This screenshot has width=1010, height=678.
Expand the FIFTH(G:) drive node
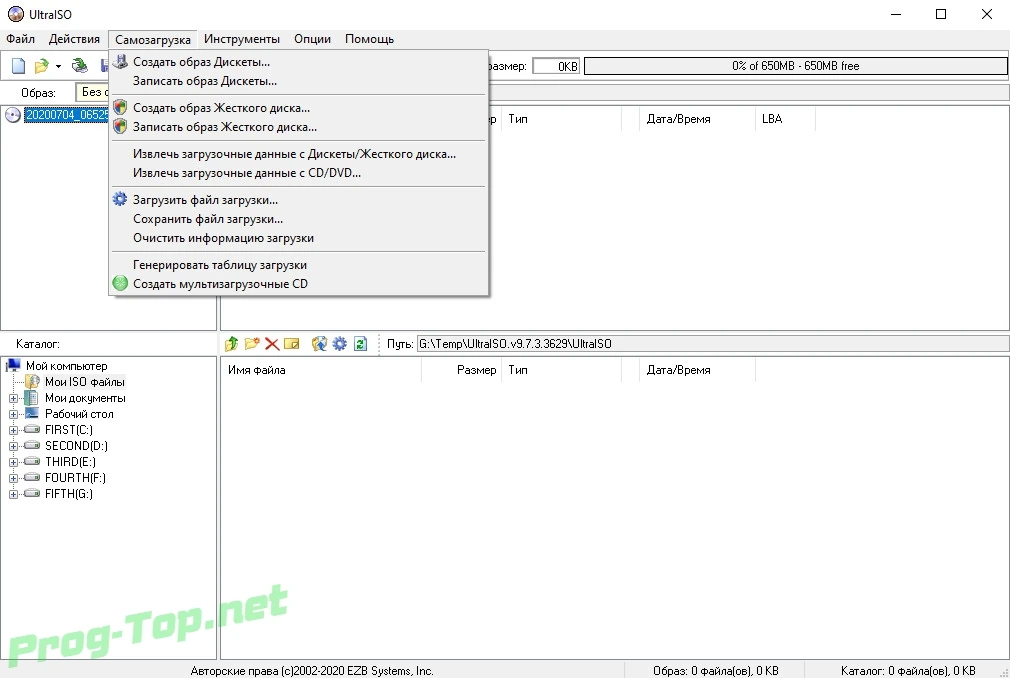(x=13, y=494)
